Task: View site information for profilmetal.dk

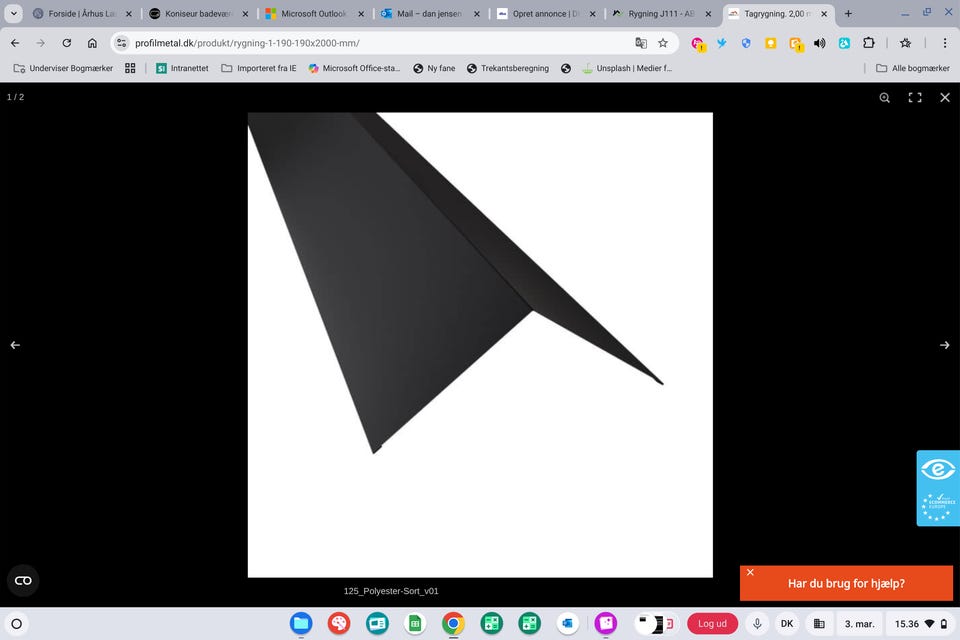Action: 121,43
